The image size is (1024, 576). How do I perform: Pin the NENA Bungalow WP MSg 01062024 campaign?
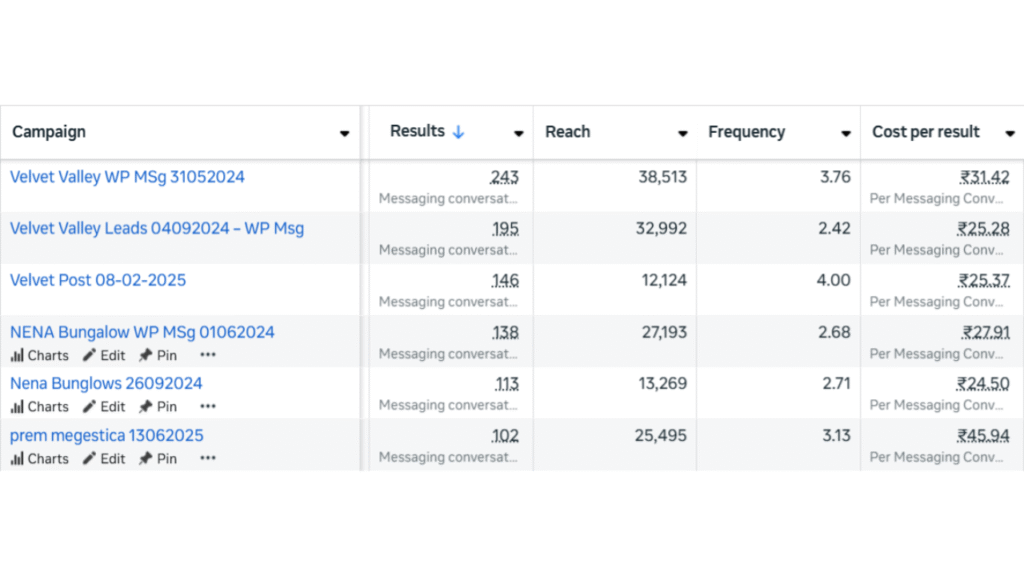coord(158,355)
